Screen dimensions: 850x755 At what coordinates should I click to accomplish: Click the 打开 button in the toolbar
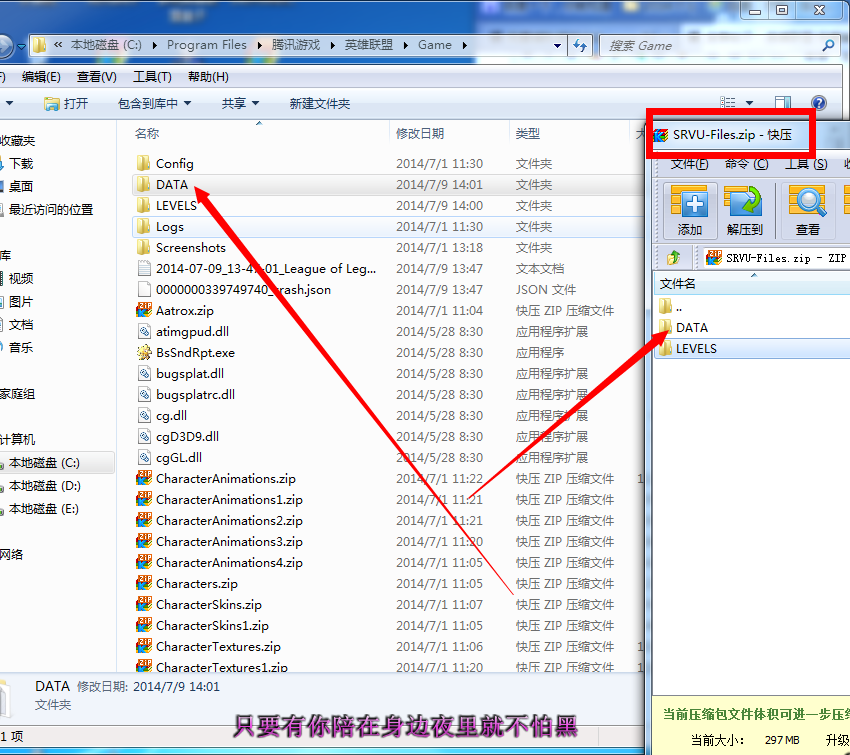click(x=66, y=104)
